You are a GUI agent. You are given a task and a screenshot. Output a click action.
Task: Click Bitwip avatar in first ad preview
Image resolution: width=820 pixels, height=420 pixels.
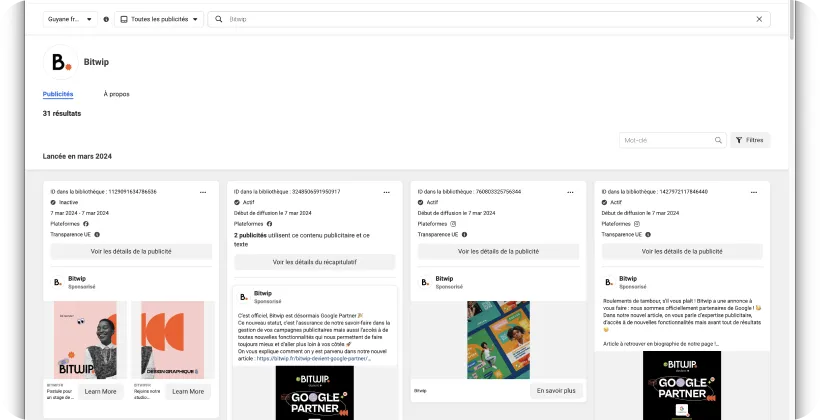[x=58, y=282]
